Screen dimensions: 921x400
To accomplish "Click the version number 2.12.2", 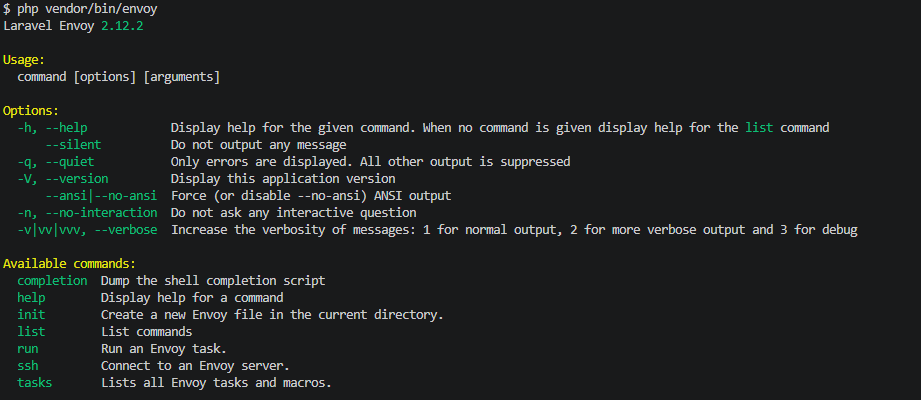I will pyautogui.click(x=125, y=25).
